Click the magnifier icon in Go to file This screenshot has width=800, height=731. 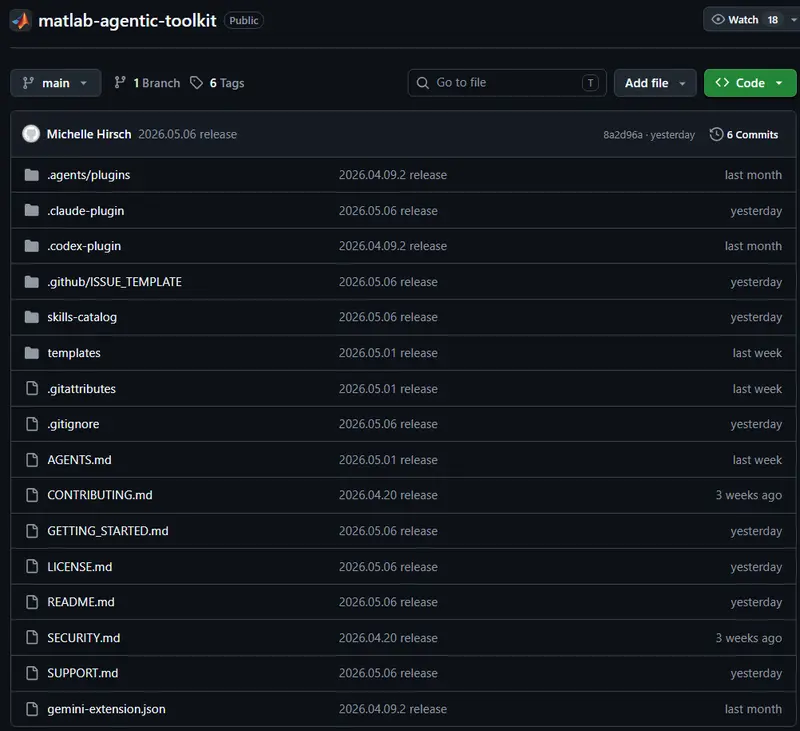click(x=422, y=83)
